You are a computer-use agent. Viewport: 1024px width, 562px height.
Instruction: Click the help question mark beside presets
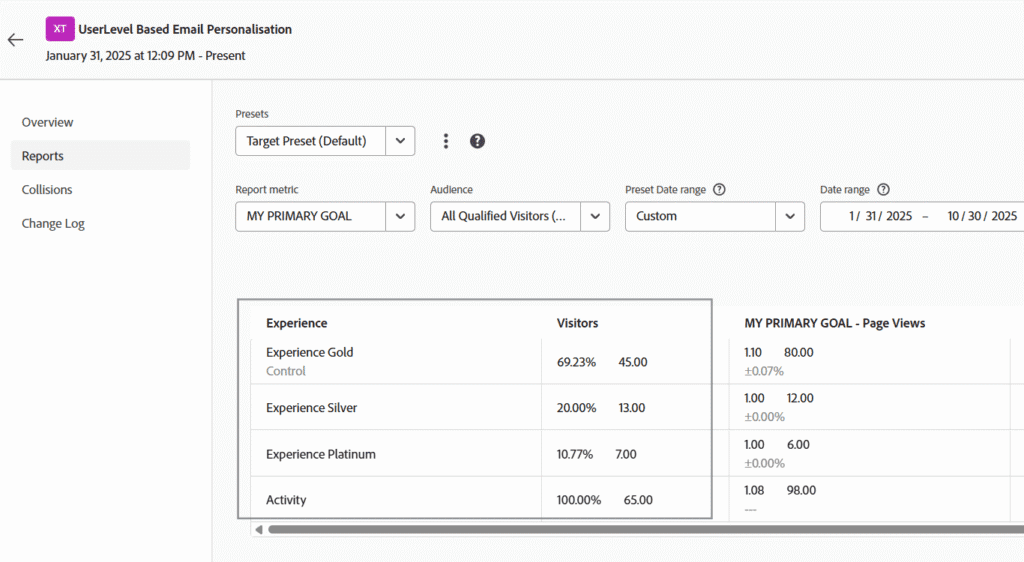click(x=477, y=141)
